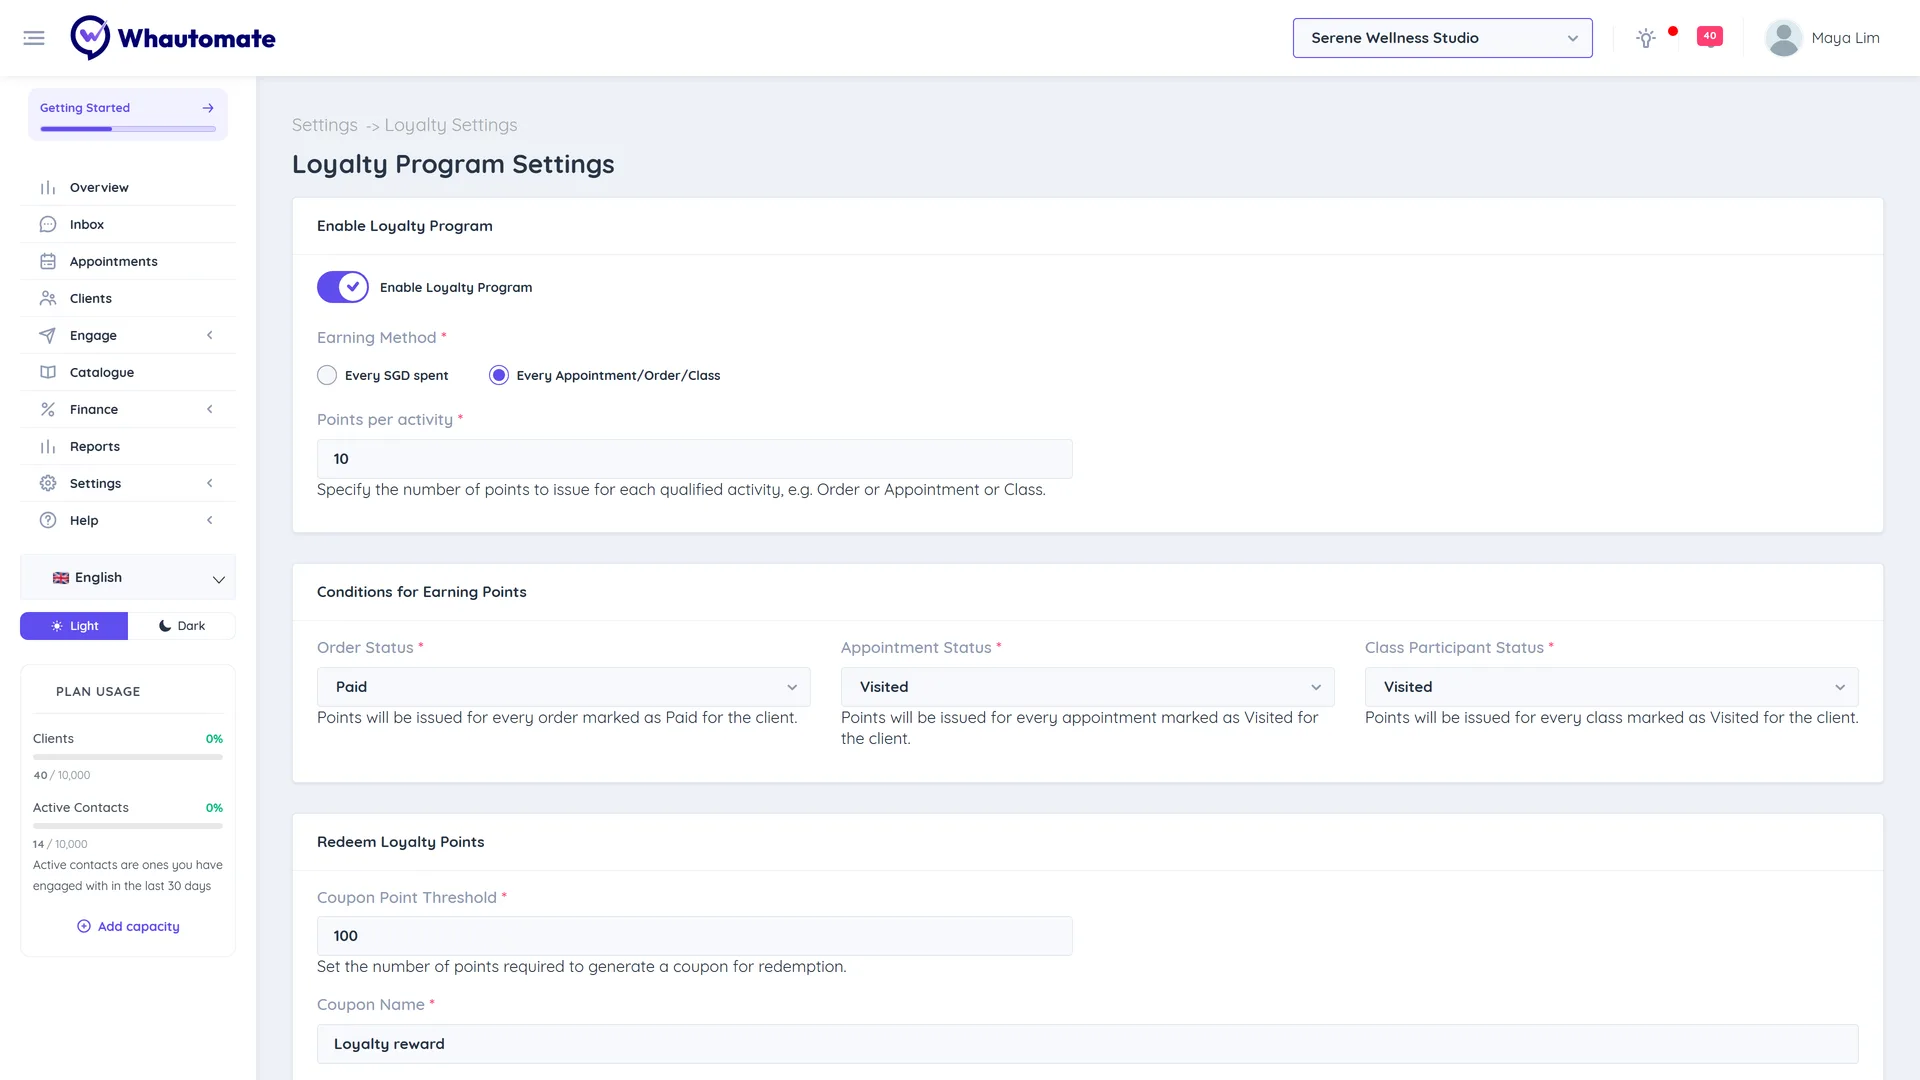Switch to Light theme

(x=74, y=626)
